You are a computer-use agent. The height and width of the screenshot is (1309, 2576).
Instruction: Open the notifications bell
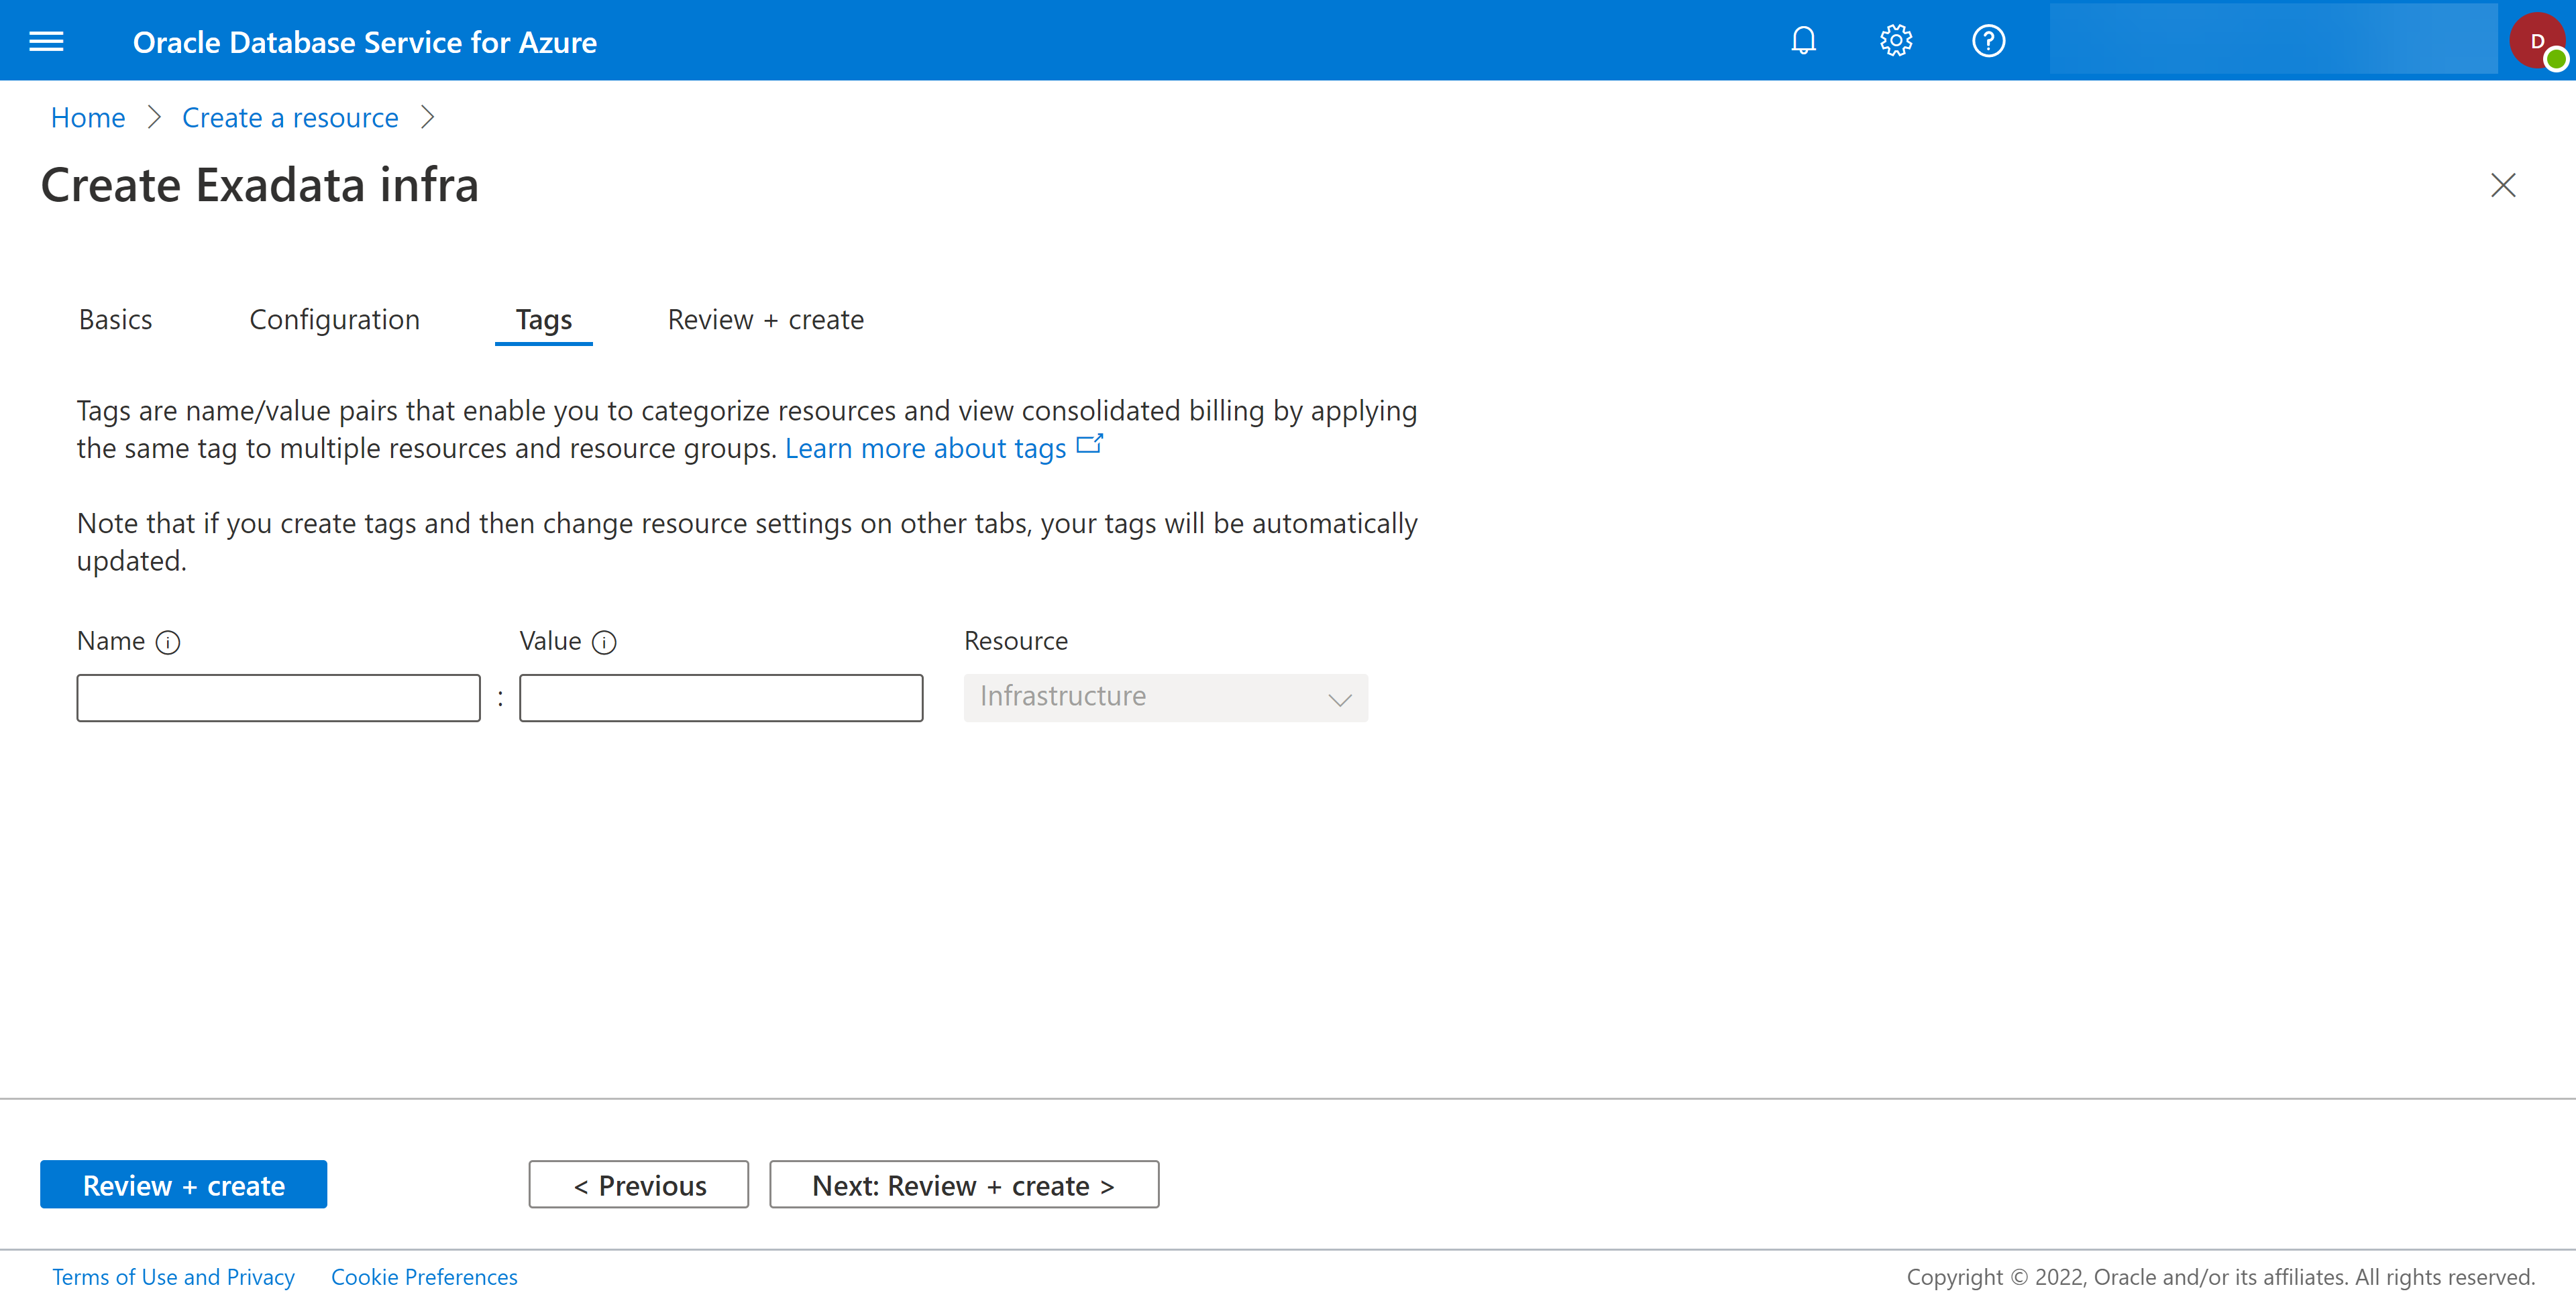point(1803,41)
